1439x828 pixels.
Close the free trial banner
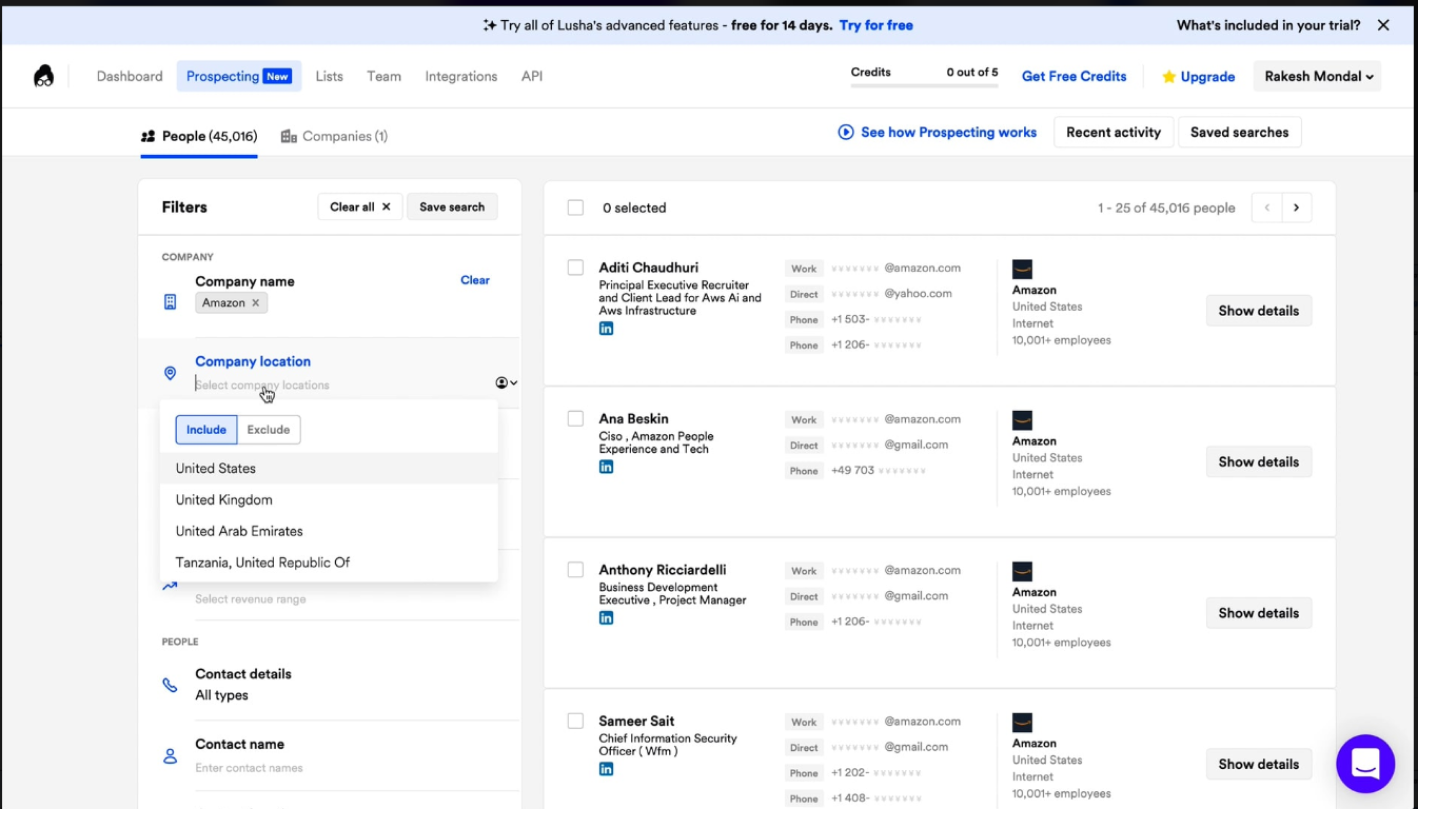pyautogui.click(x=1383, y=25)
